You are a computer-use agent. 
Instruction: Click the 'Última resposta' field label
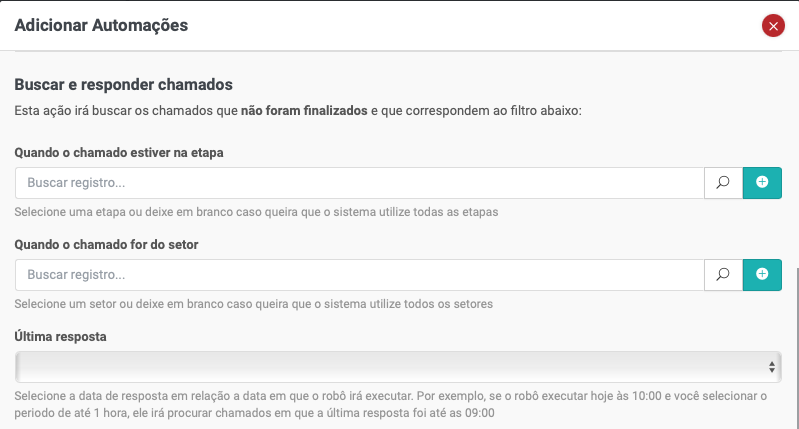coord(60,336)
